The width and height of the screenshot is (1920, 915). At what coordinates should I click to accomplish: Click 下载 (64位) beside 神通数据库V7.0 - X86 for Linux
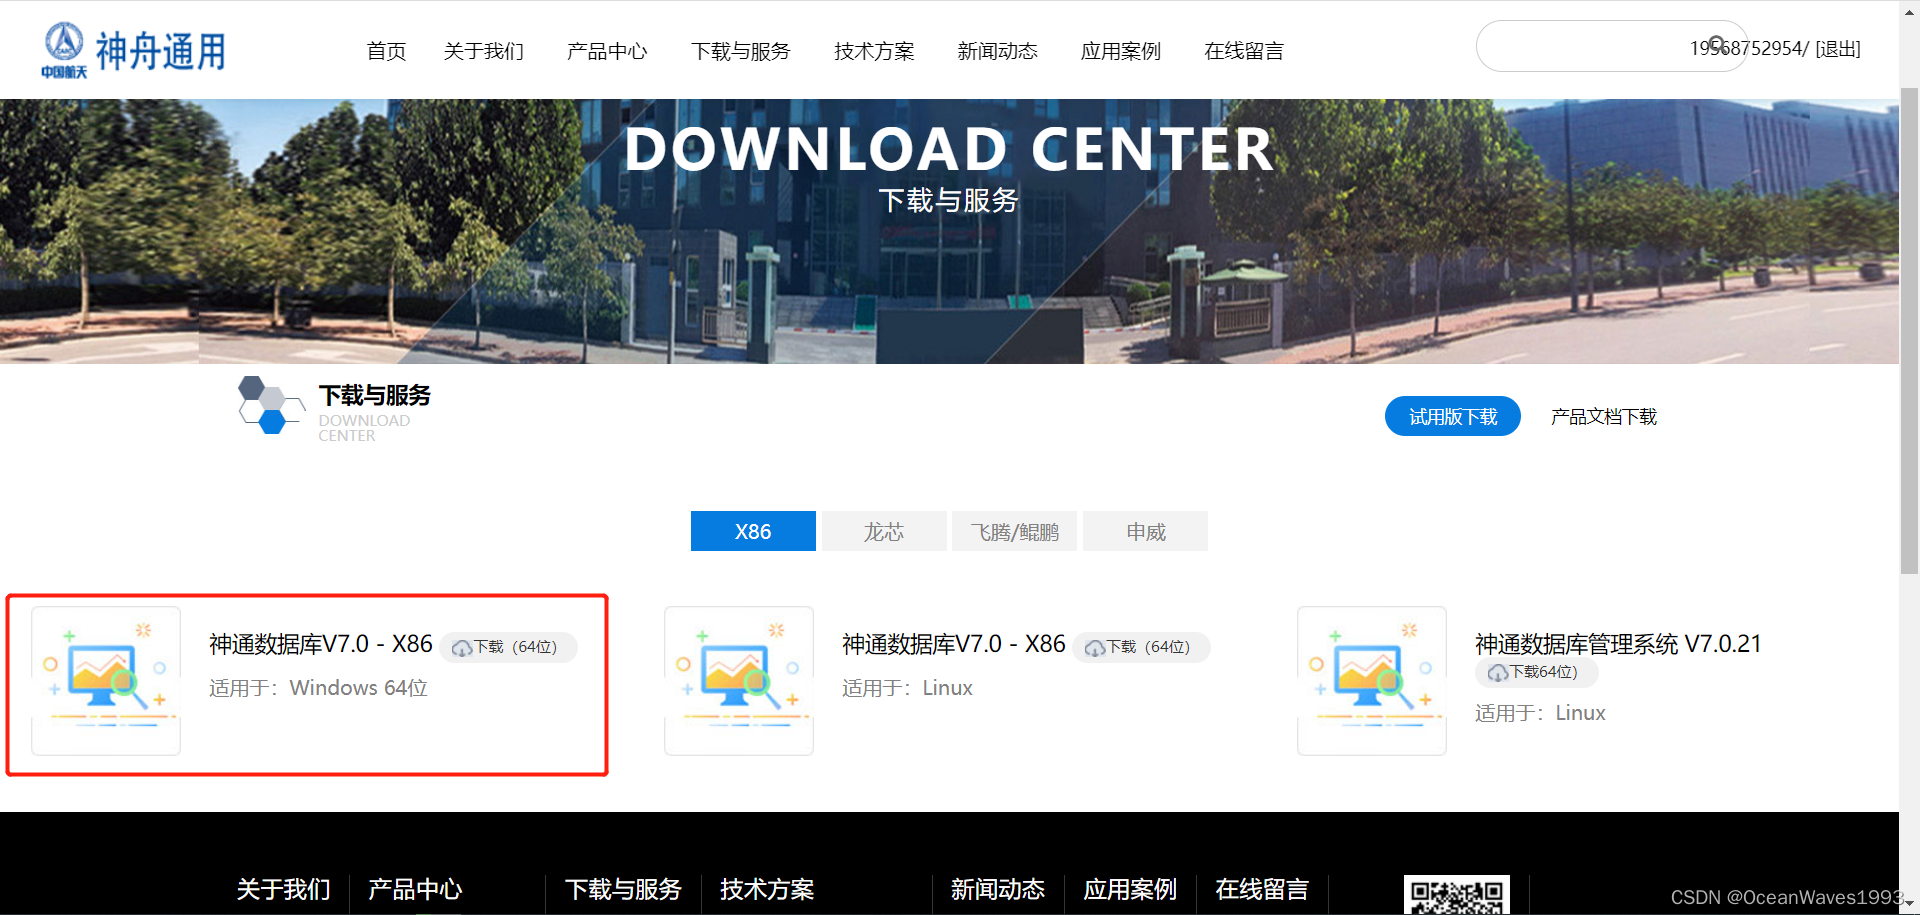tap(1142, 647)
